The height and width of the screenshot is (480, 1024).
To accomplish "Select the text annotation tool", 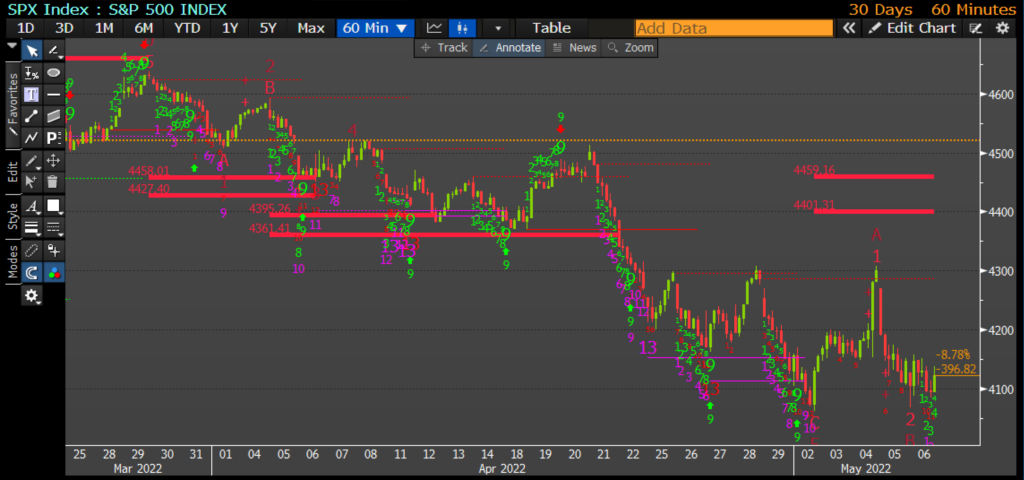I will pos(31,95).
